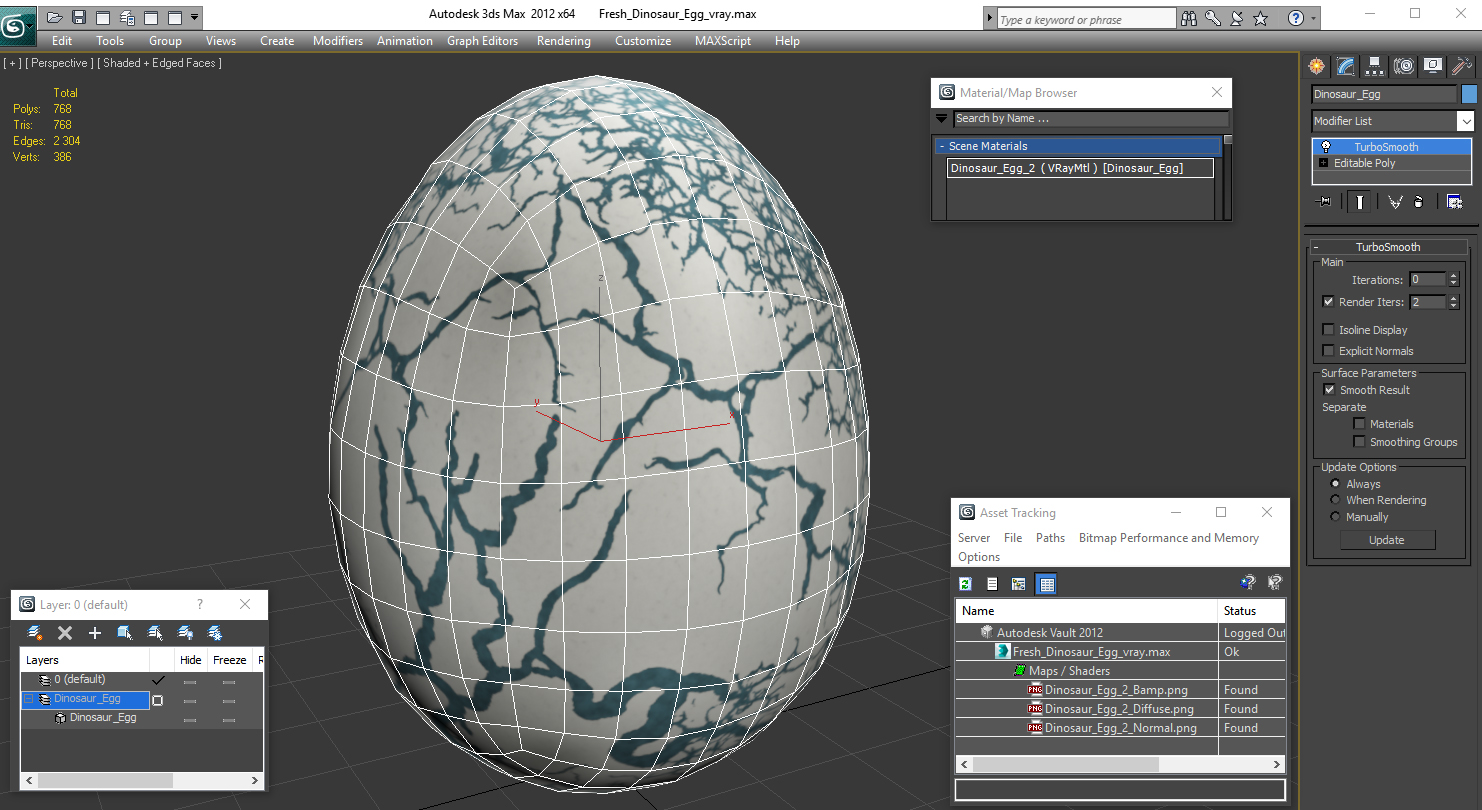Expand Editable Poly plus sign
Image resolution: width=1482 pixels, height=810 pixels.
1324,163
